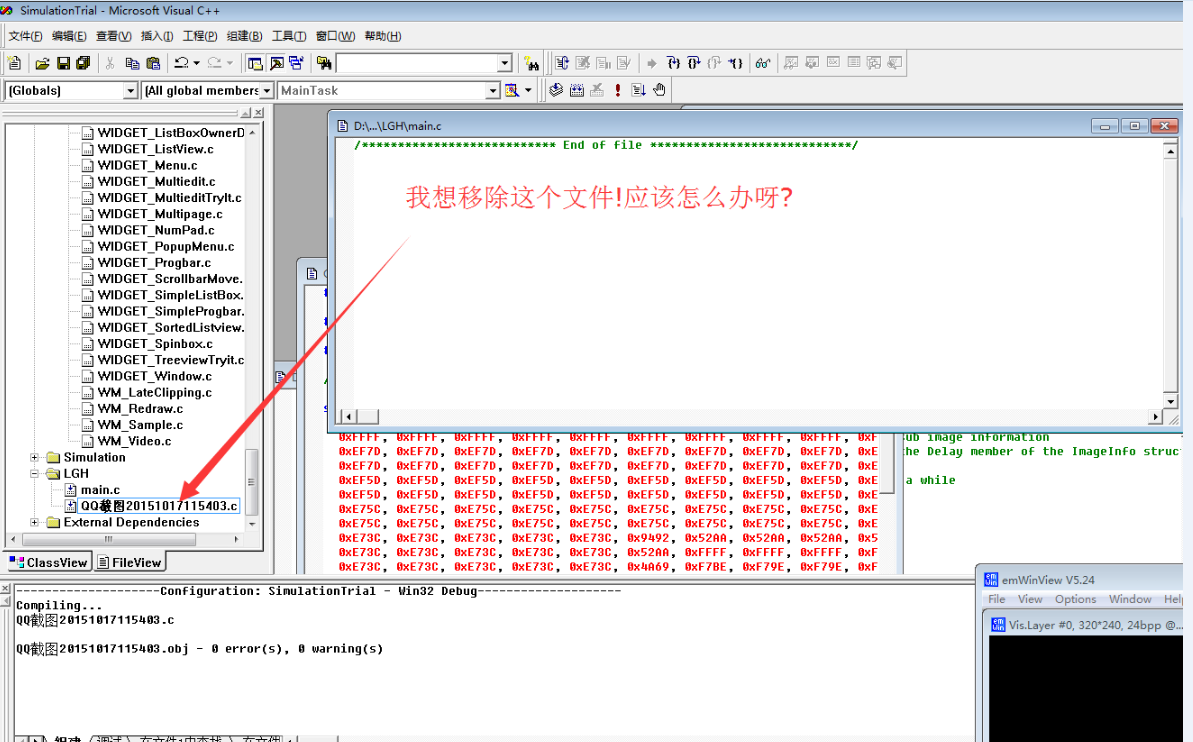Viewport: 1193px width, 742px height.
Task: Open QuickWatch glasses icon
Action: 762,63
